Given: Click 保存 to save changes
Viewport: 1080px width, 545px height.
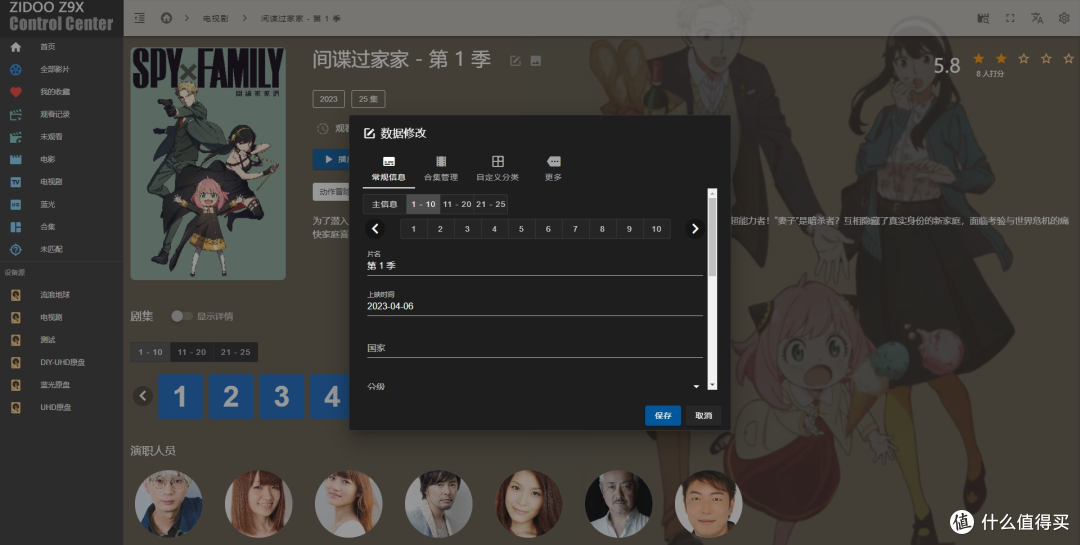Looking at the screenshot, I should tap(663, 415).
